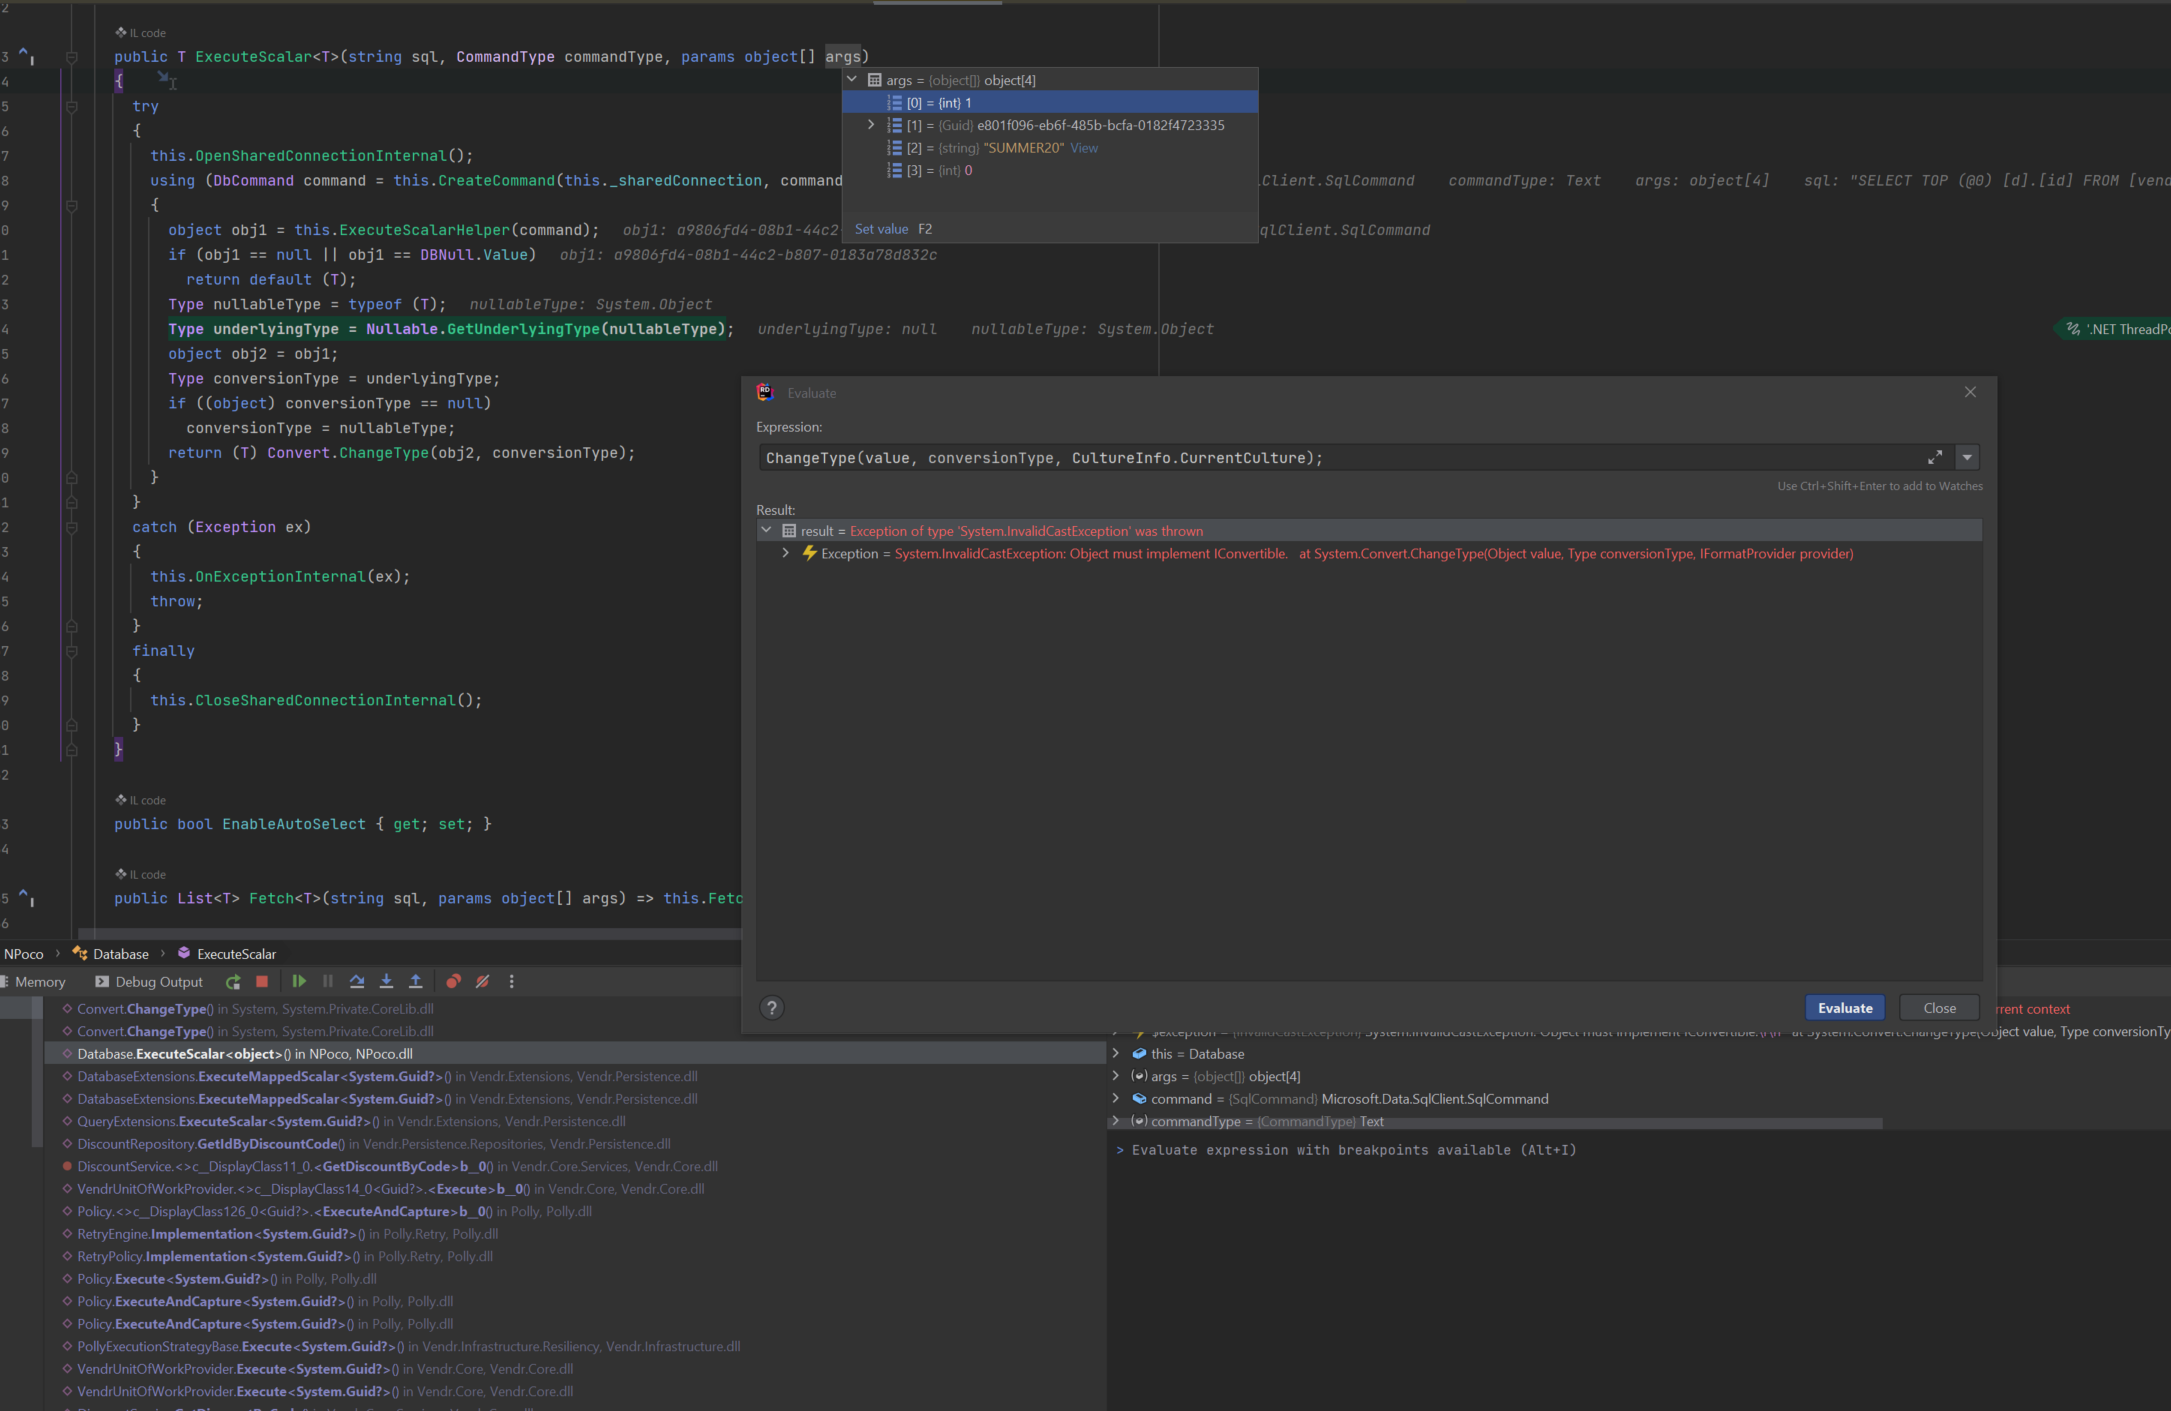Click the Evaluate button
Screen dimensions: 2171x1411
pos(1845,1008)
